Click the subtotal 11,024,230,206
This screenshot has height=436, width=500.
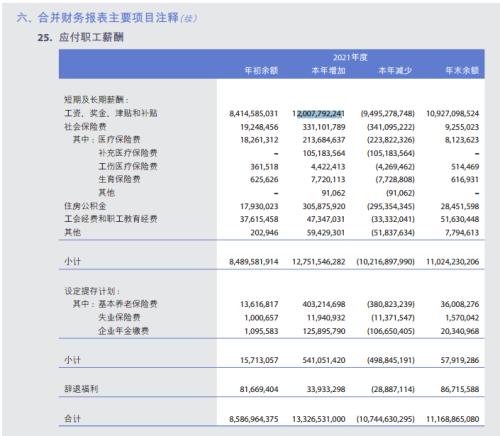[x=453, y=262]
